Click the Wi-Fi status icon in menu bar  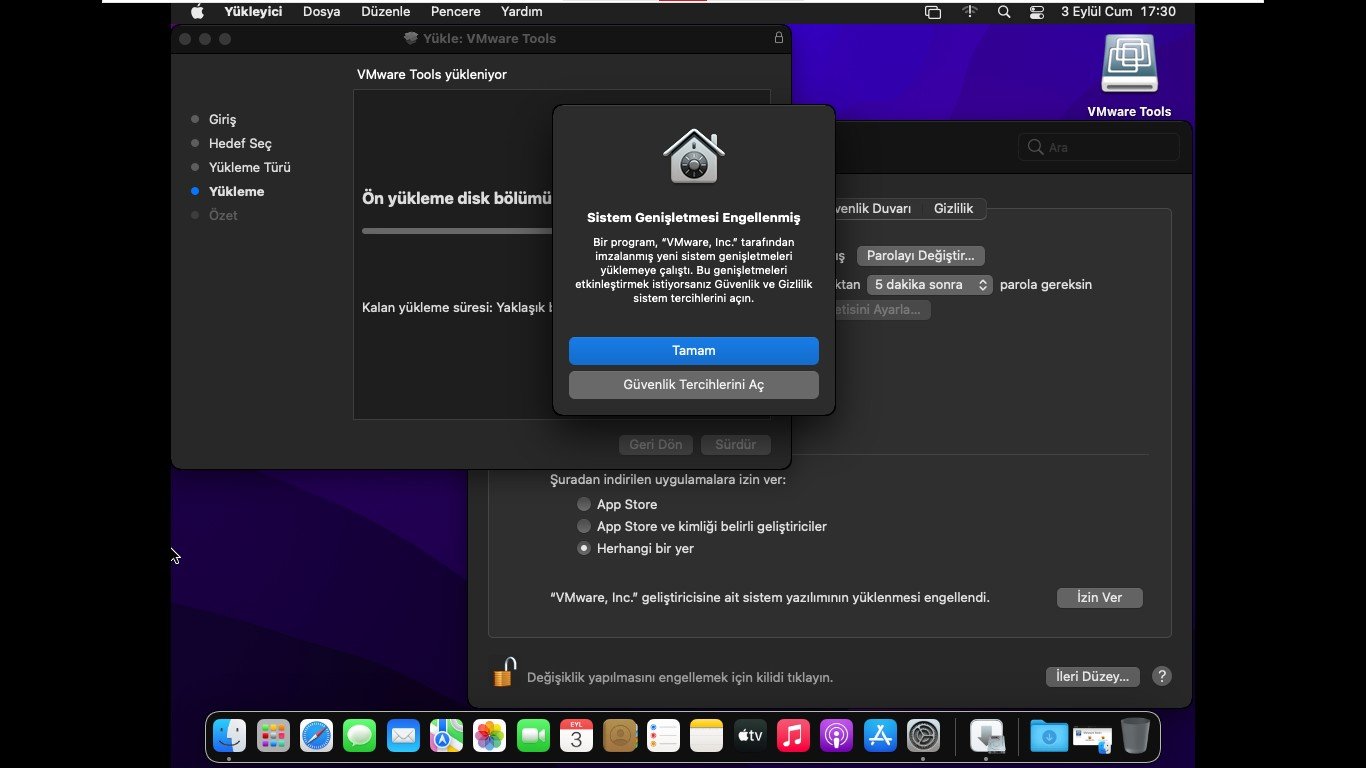(970, 12)
